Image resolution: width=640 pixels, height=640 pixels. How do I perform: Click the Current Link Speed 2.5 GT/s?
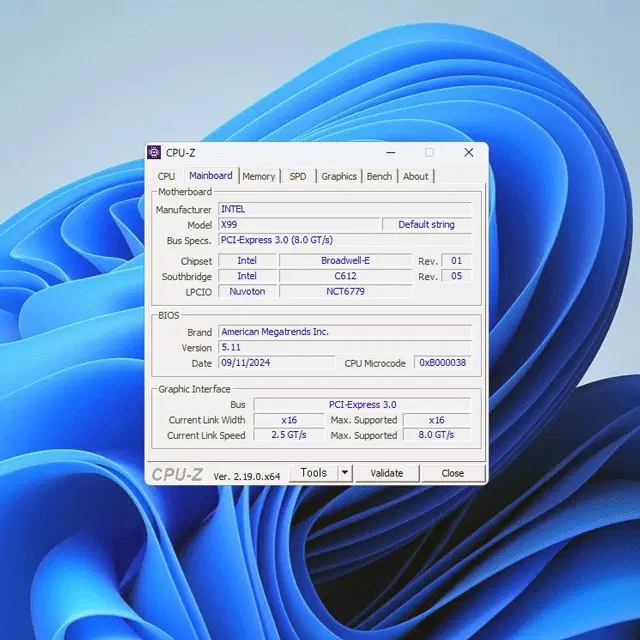tap(289, 435)
